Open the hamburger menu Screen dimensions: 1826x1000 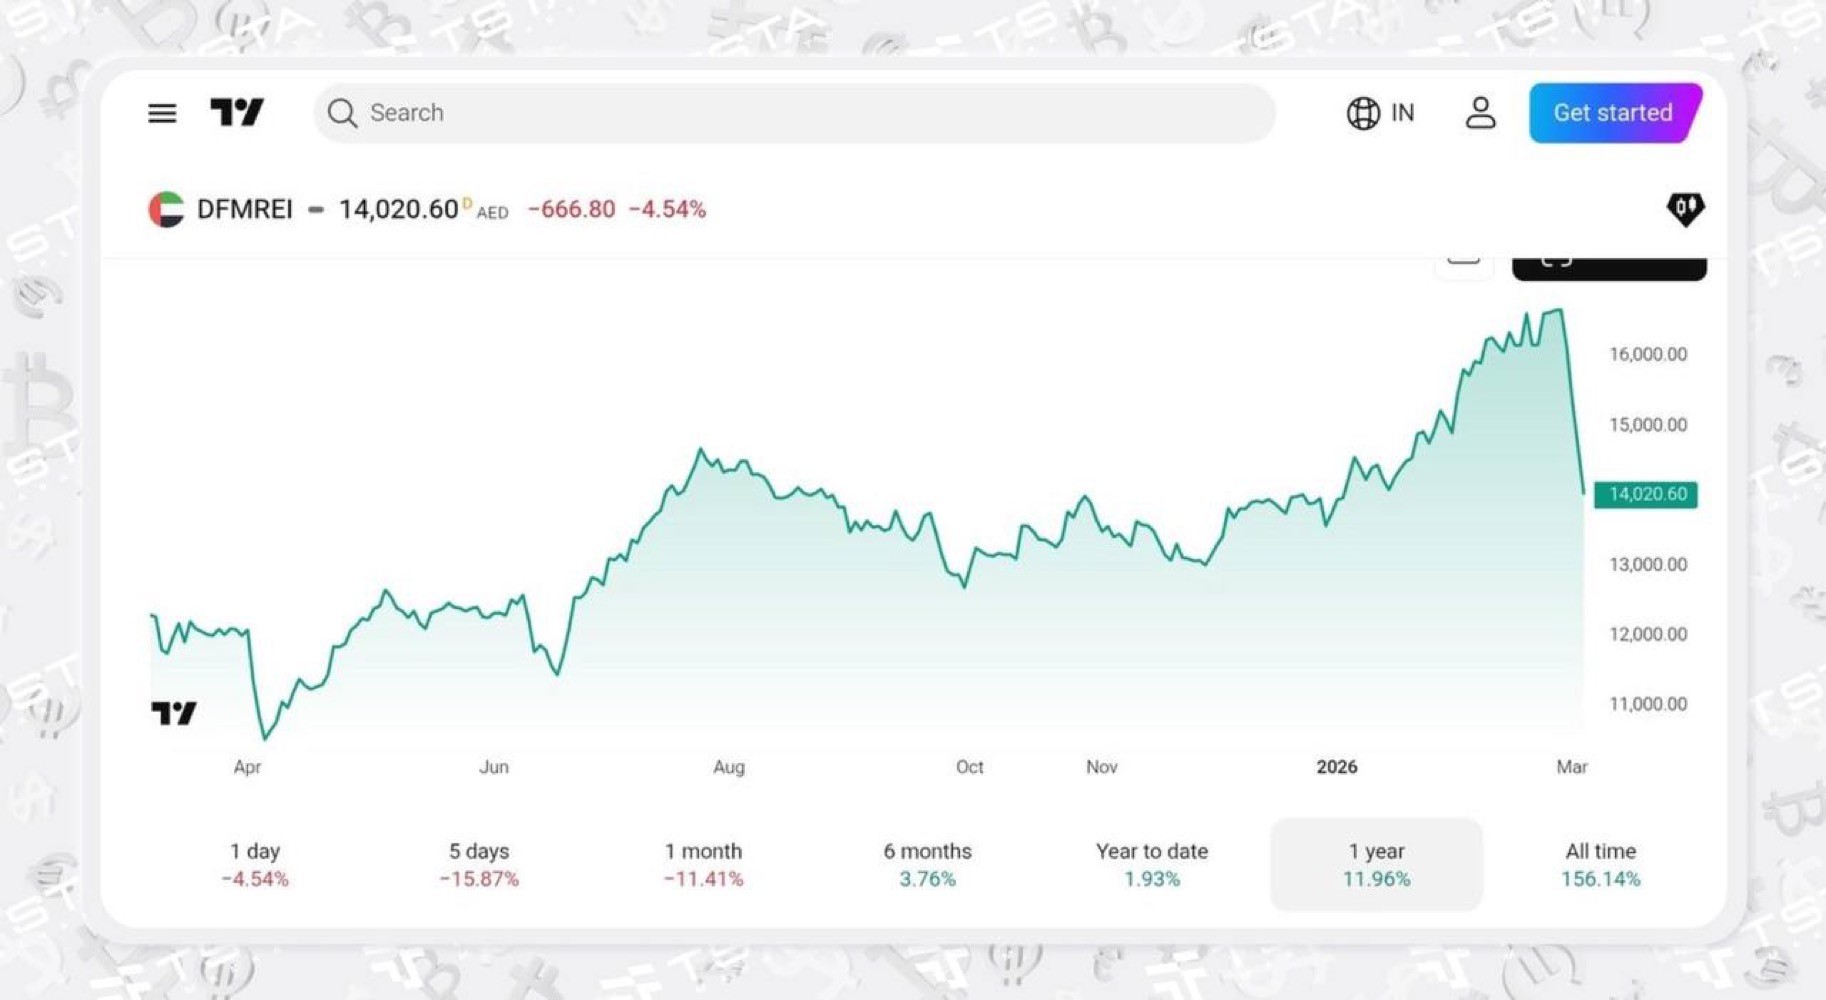click(162, 113)
